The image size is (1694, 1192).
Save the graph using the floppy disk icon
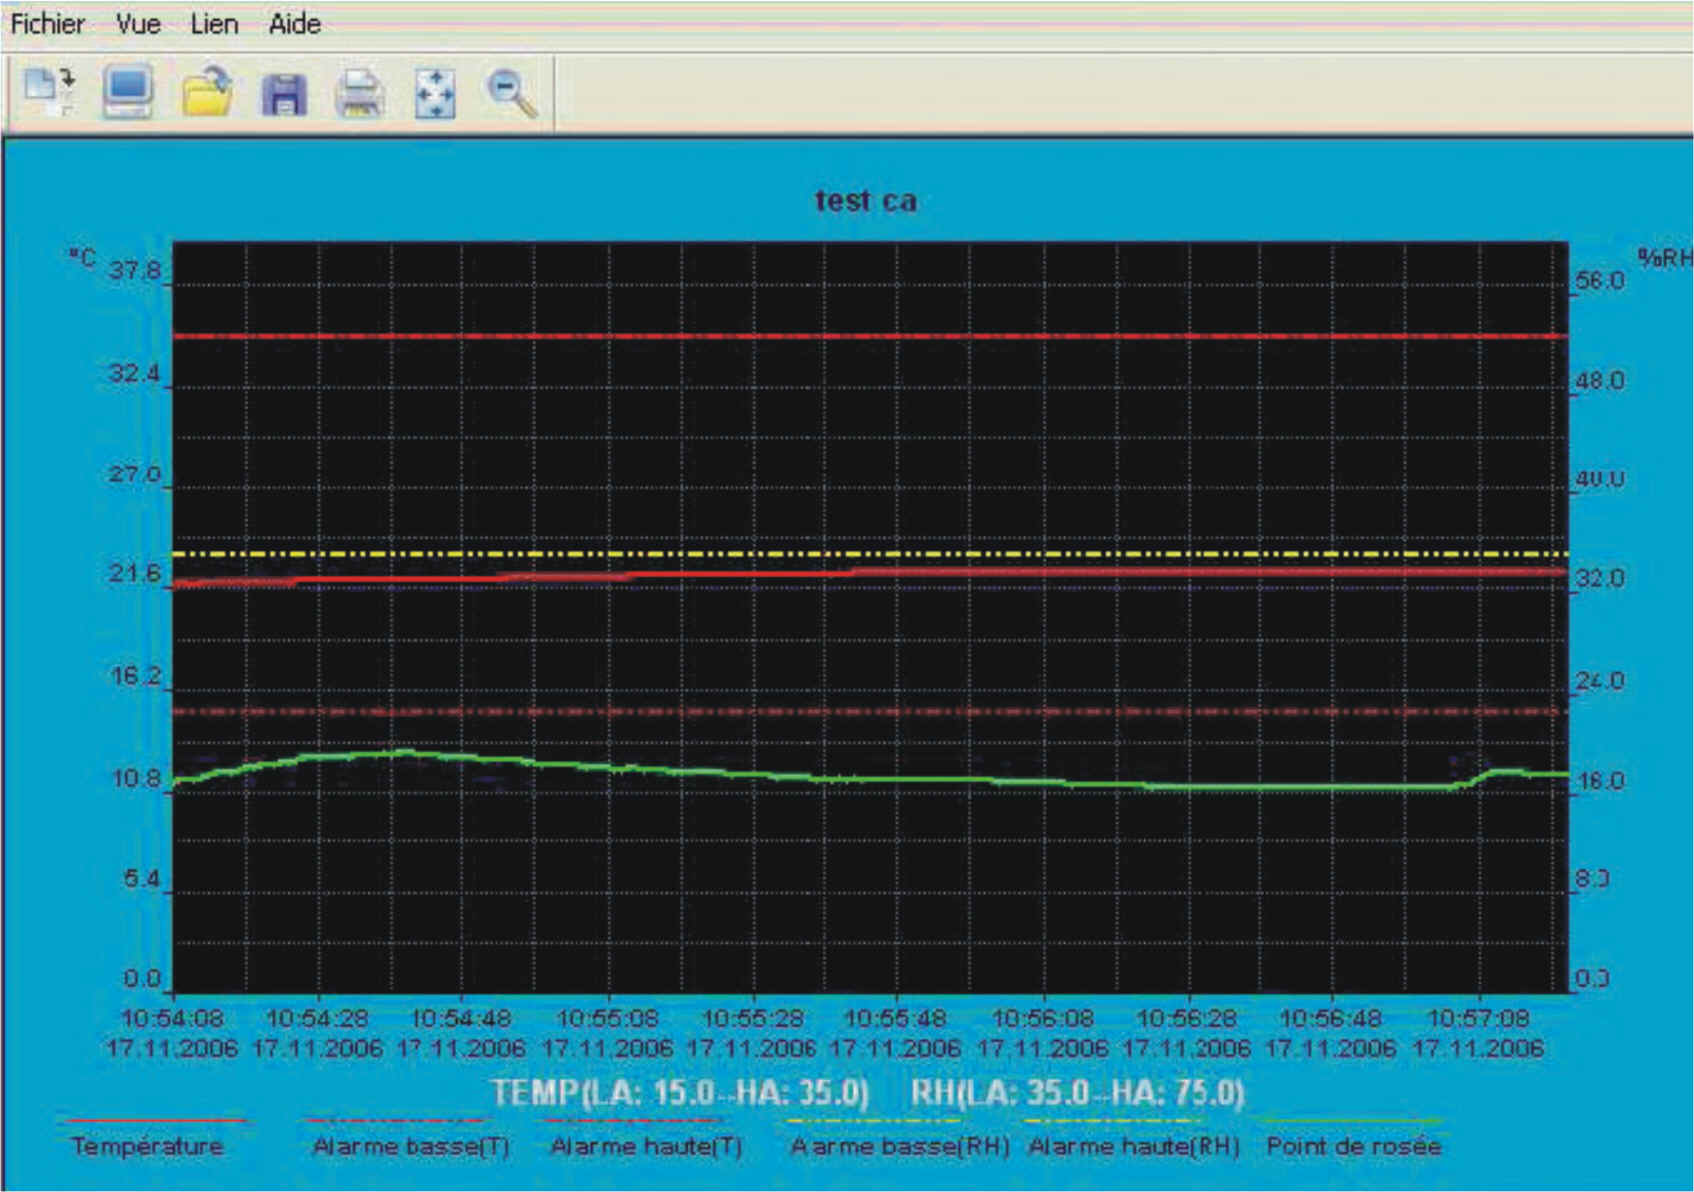pos(284,95)
